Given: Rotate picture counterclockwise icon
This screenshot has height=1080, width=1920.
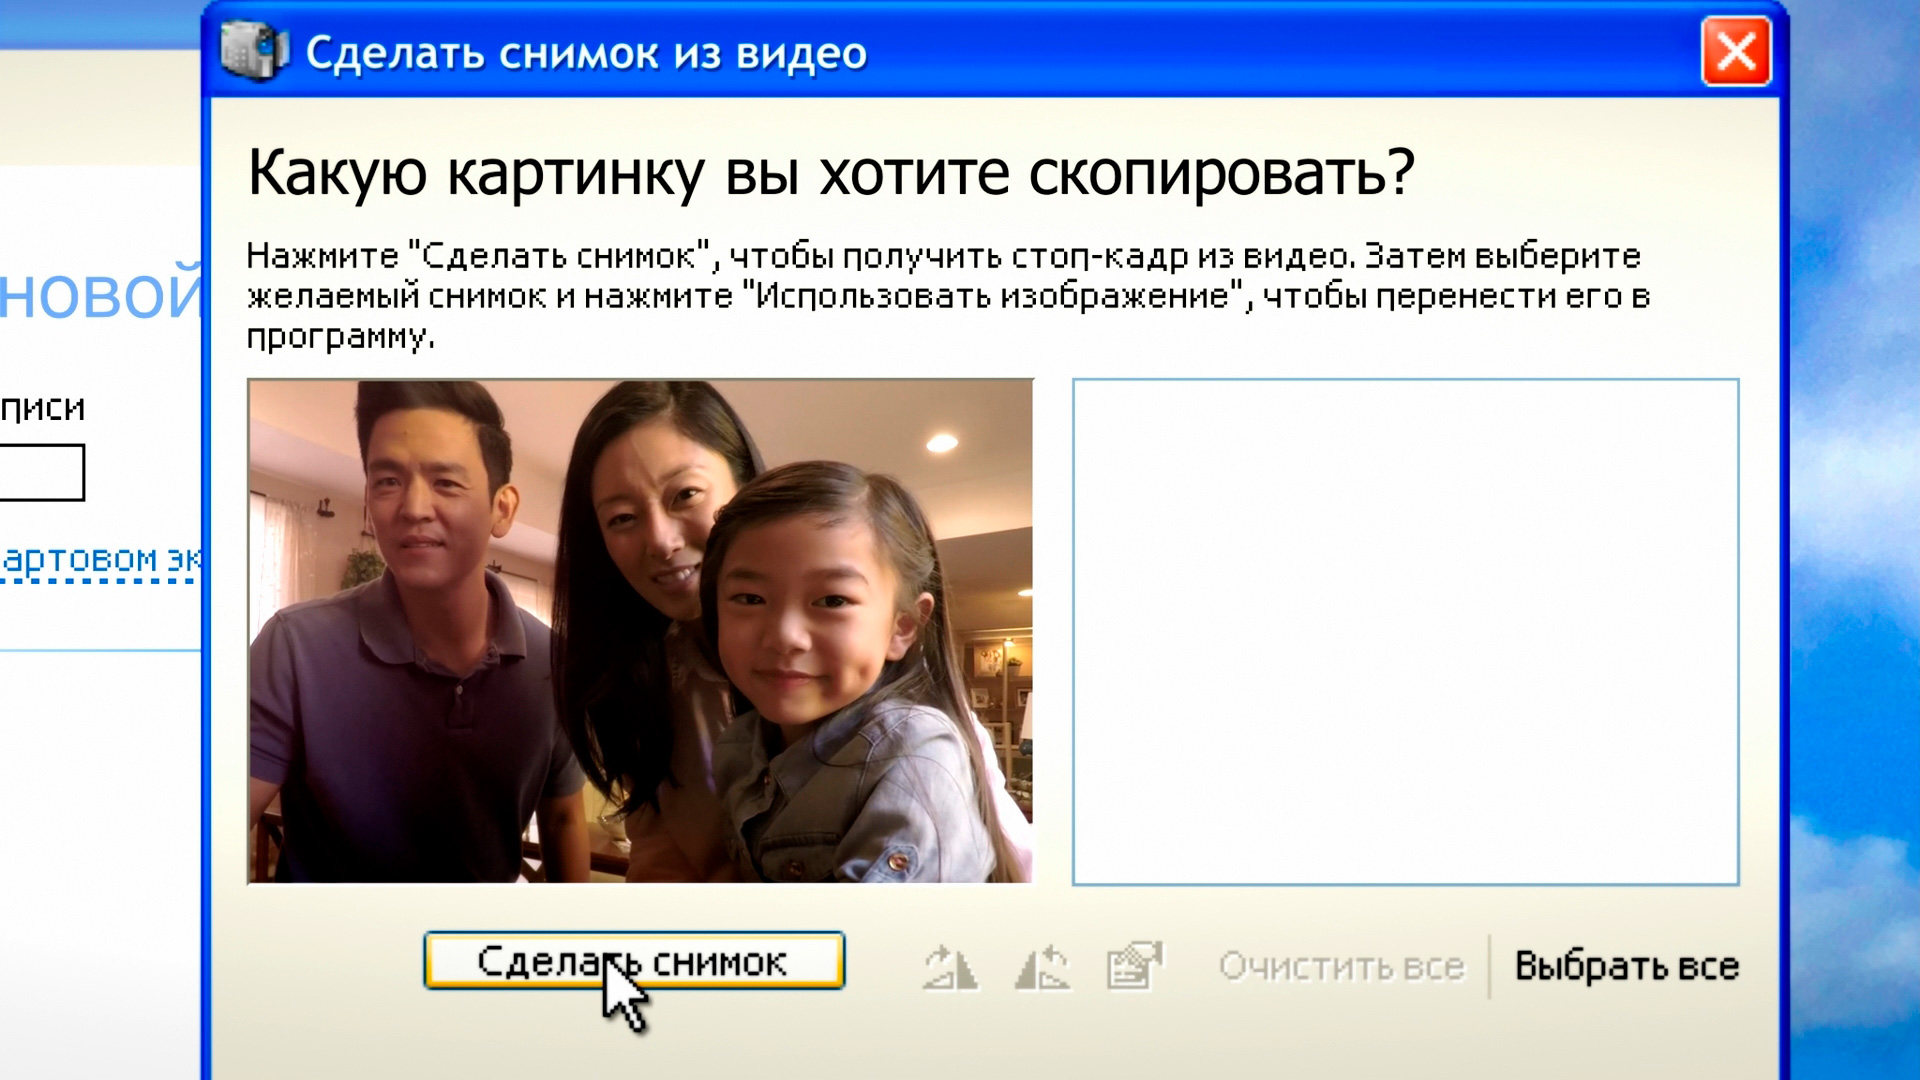Looking at the screenshot, I should point(1042,967).
